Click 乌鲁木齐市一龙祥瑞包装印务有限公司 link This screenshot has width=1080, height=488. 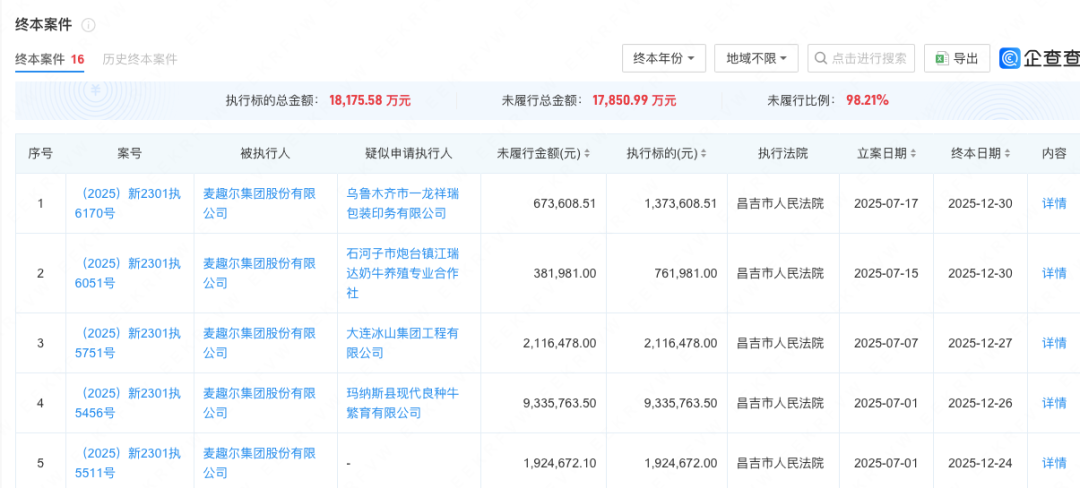click(401, 203)
